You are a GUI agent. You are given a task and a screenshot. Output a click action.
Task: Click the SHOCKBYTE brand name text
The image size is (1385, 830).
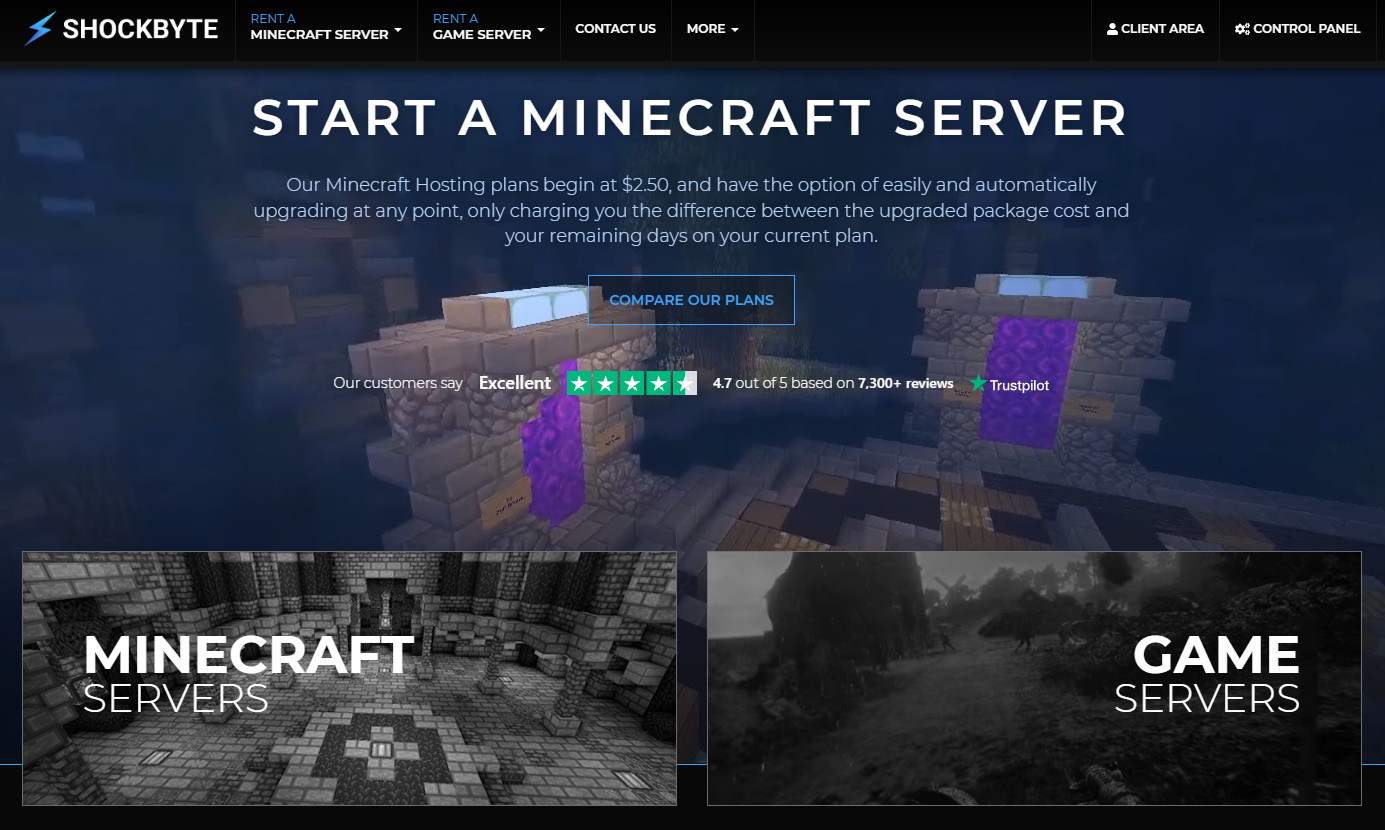[140, 29]
